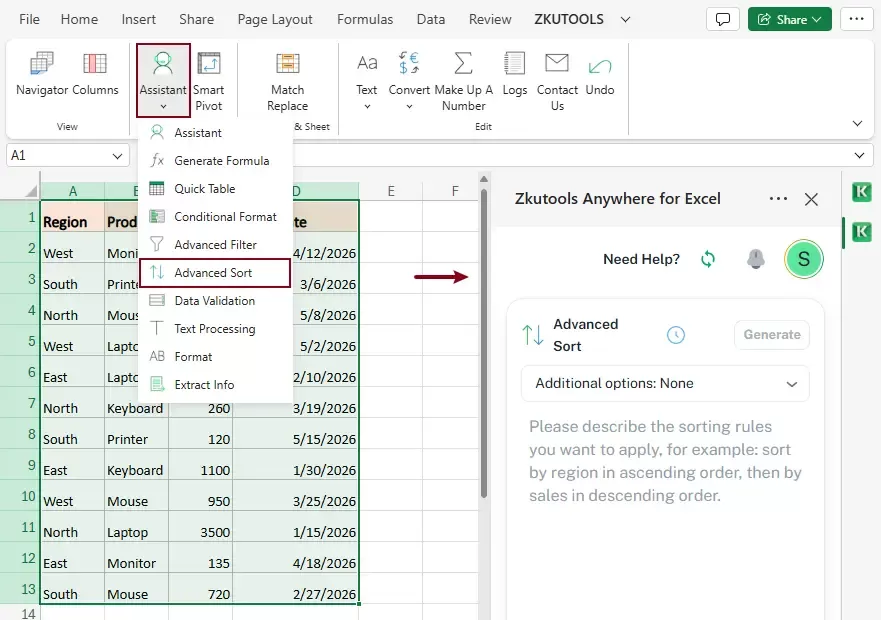Close the Zkutools Anywhere pane
The height and width of the screenshot is (620, 881).
coord(811,199)
